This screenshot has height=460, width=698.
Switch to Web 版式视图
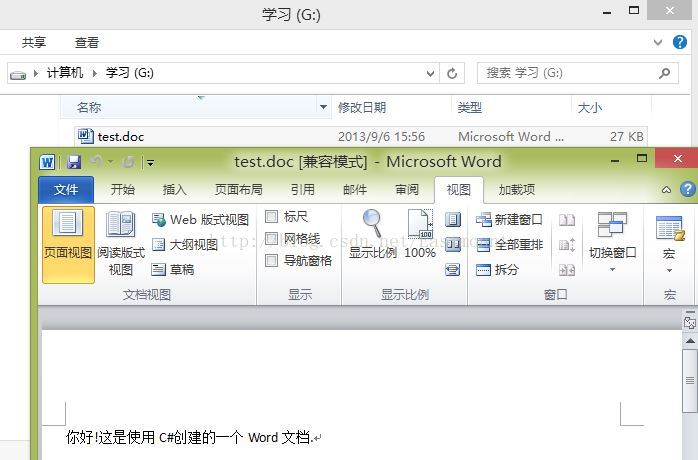[200, 220]
